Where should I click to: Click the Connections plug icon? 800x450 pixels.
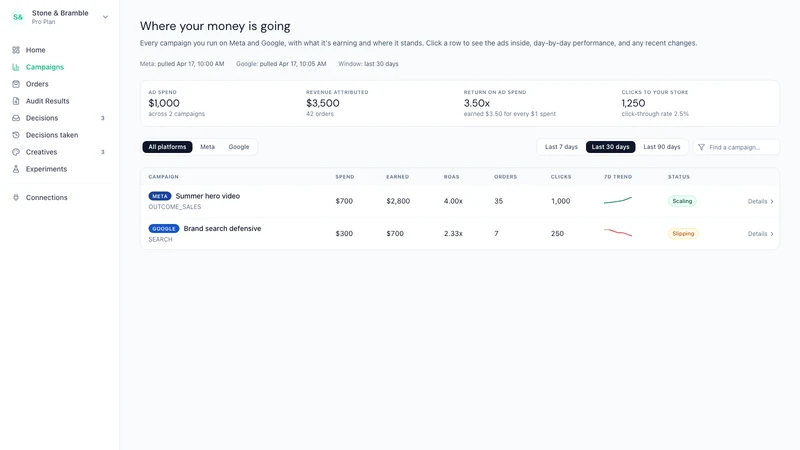(x=16, y=197)
